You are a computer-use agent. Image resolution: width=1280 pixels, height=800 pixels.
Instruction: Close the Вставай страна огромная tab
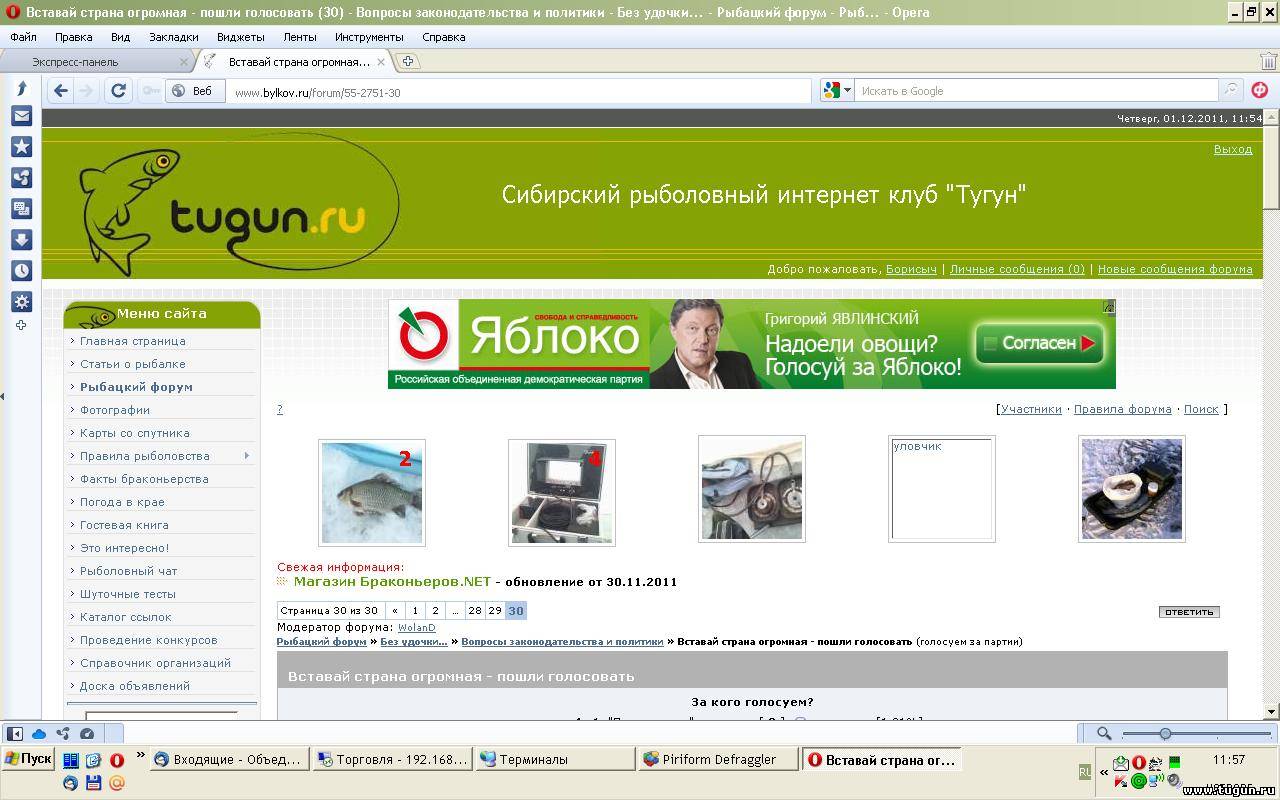(x=382, y=62)
